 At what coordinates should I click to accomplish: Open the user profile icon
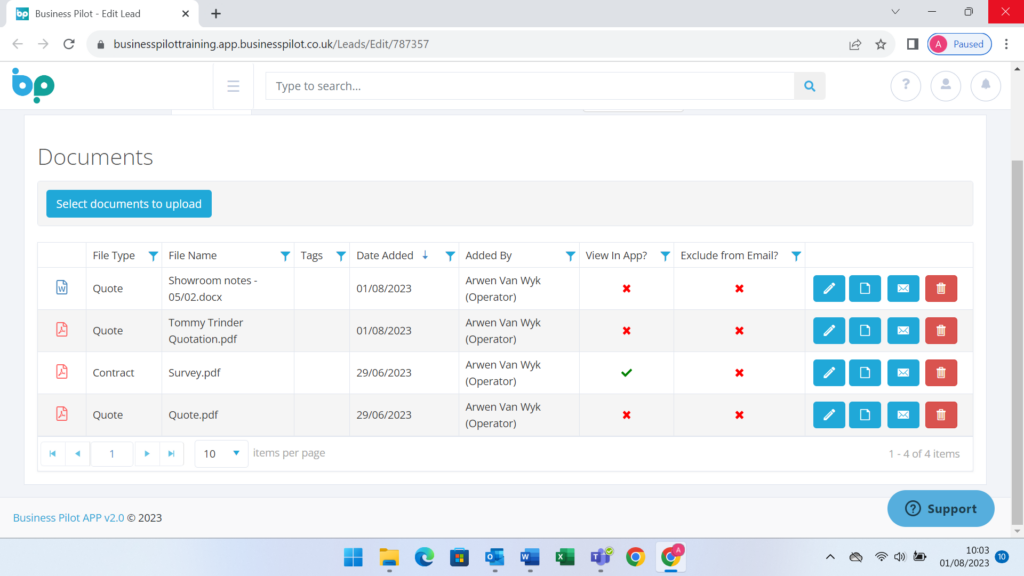945,86
